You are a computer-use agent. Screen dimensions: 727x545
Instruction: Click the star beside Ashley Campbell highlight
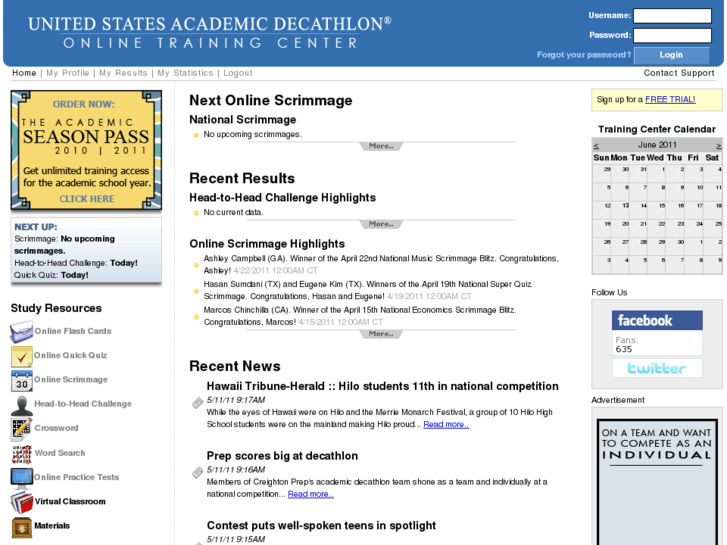pos(196,265)
